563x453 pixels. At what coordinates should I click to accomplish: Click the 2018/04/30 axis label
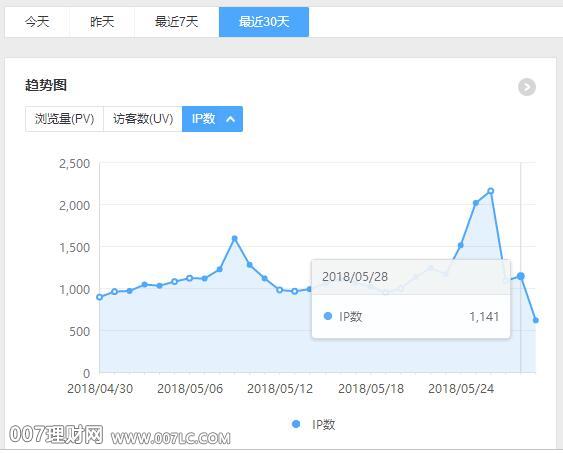click(x=100, y=388)
